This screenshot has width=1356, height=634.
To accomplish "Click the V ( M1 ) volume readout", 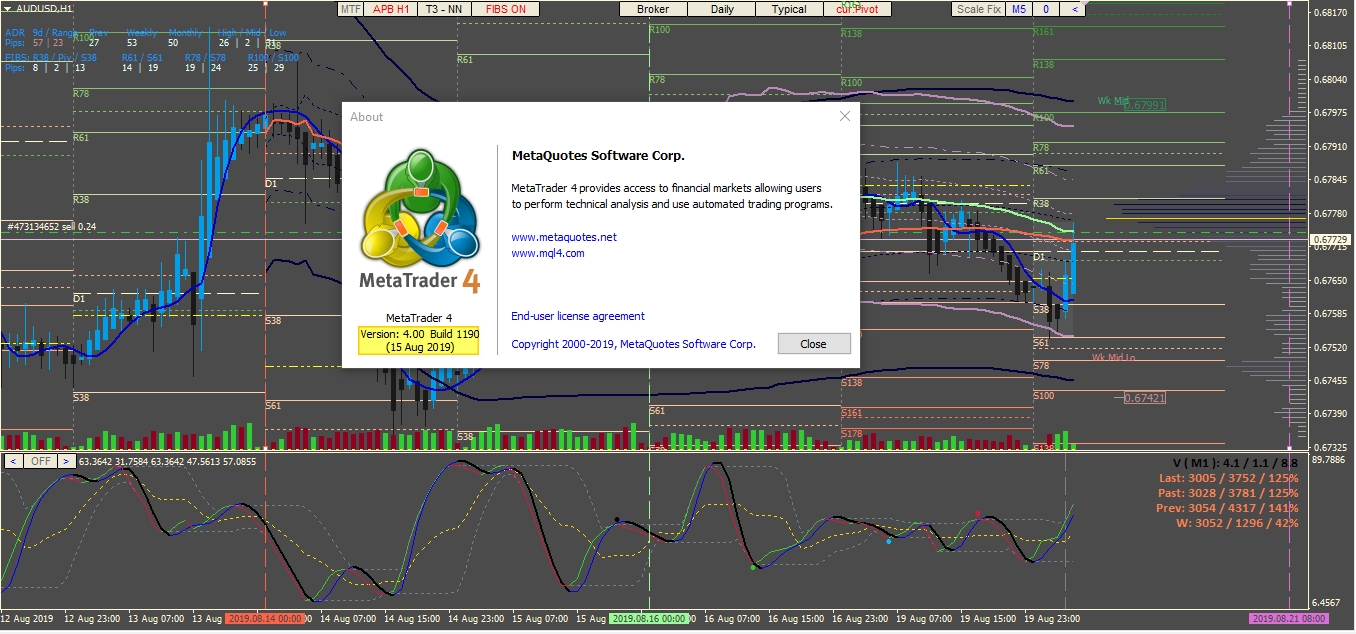I will tap(1235, 463).
